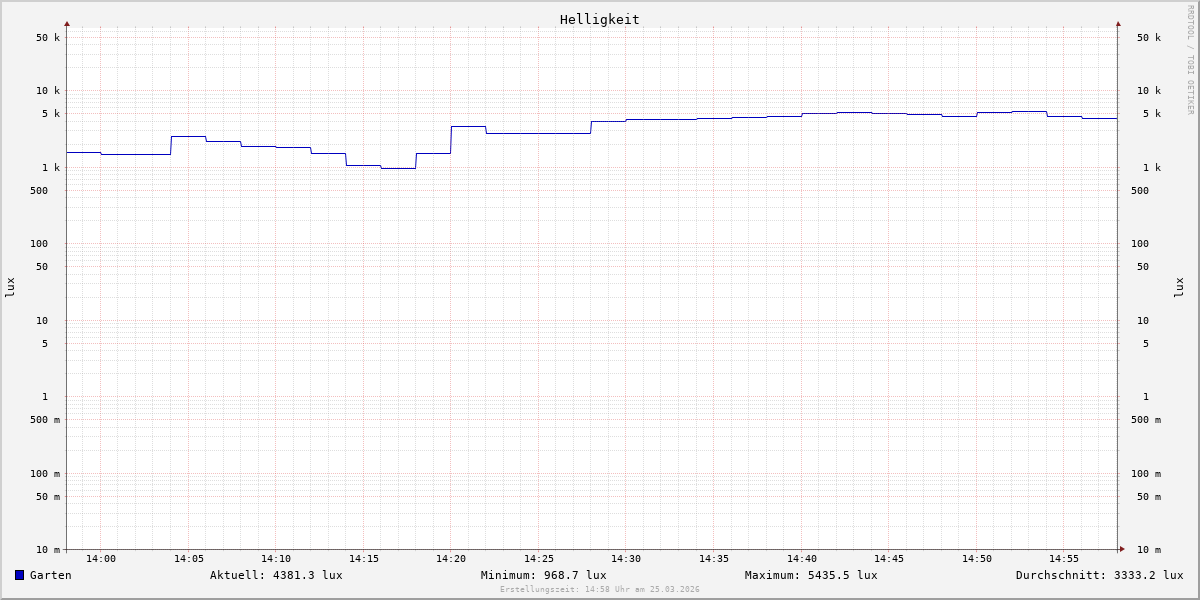Viewport: 1200px width, 600px height.
Task: Click the 50 k label on left axis
Action: [48, 38]
